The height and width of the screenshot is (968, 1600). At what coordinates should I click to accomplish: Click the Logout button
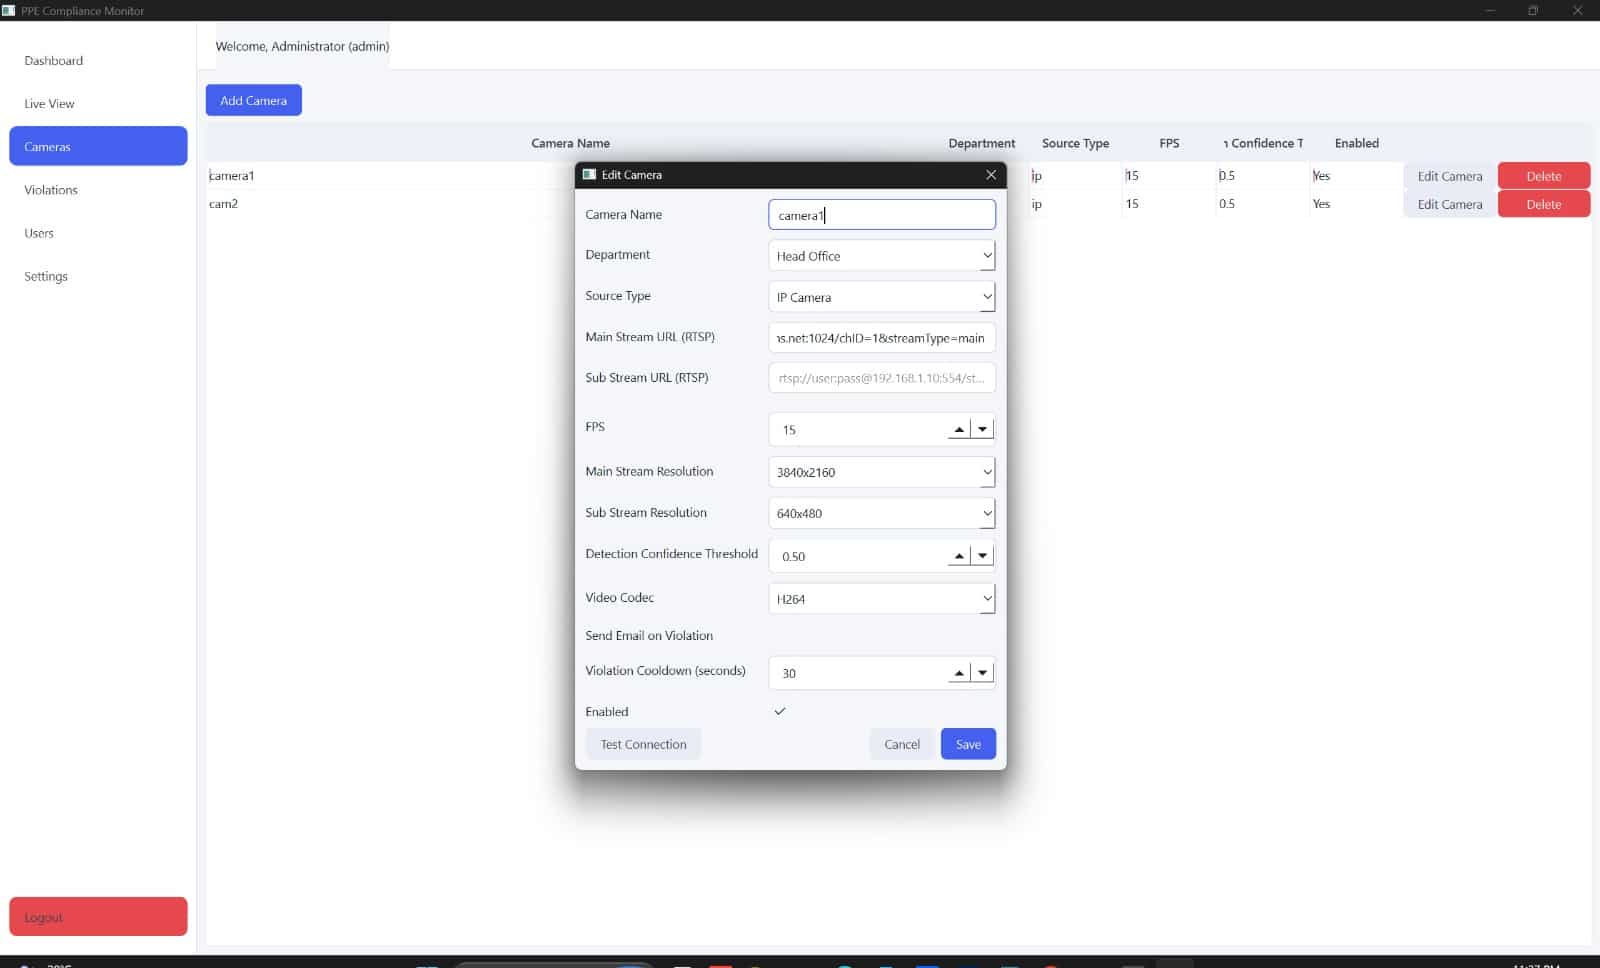98,917
